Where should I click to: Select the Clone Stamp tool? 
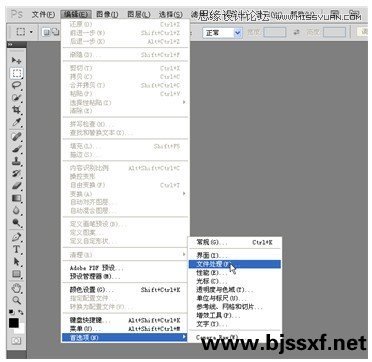16,162
